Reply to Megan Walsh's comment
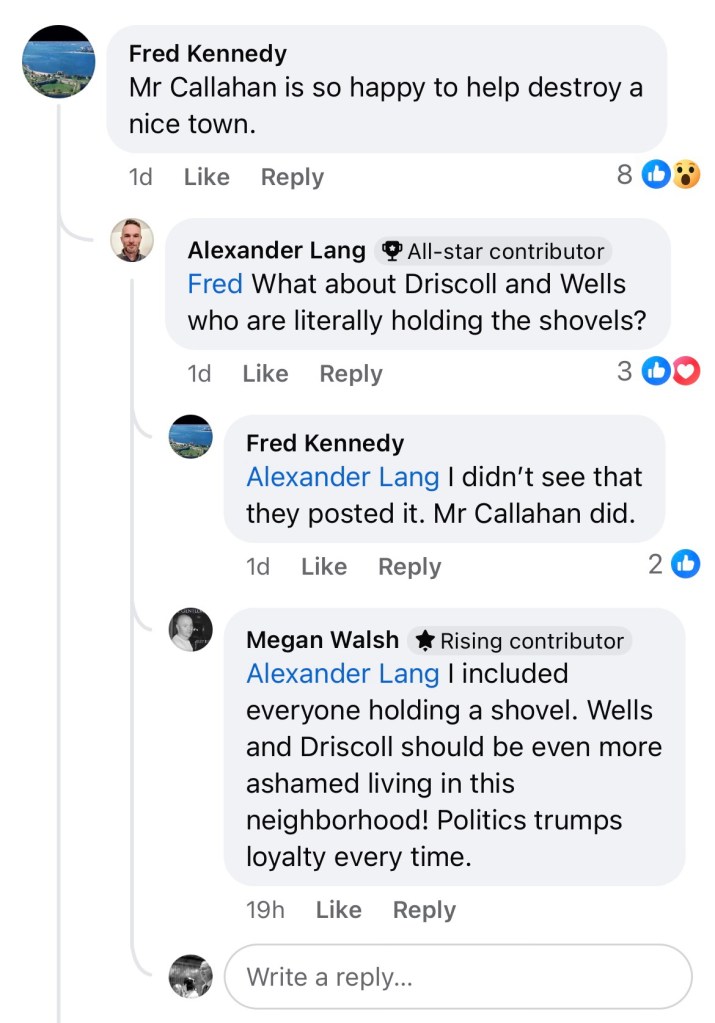The width and height of the screenshot is (715, 1023). pyautogui.click(x=424, y=910)
